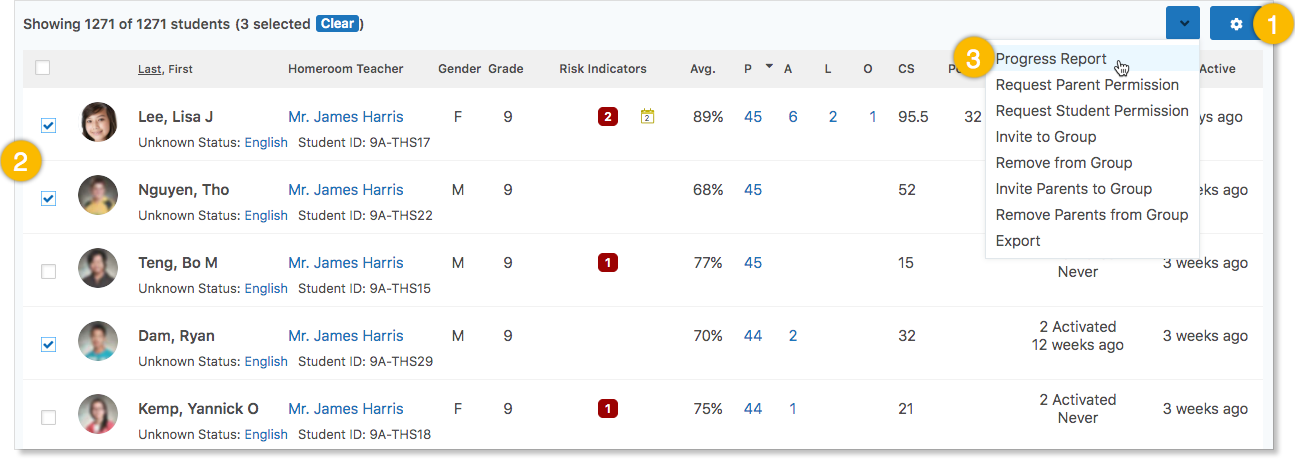The height and width of the screenshot is (460, 1295).
Task: Click Lisa Lee's red risk indicator badge
Action: point(607,117)
